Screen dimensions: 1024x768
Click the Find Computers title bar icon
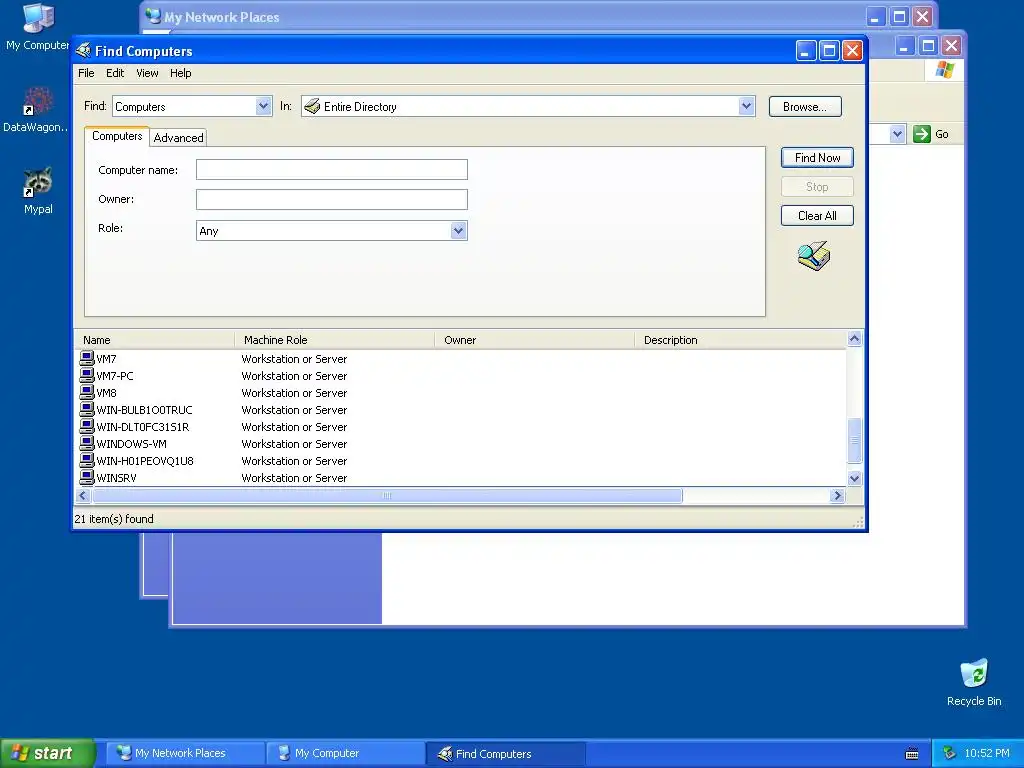pyautogui.click(x=84, y=50)
